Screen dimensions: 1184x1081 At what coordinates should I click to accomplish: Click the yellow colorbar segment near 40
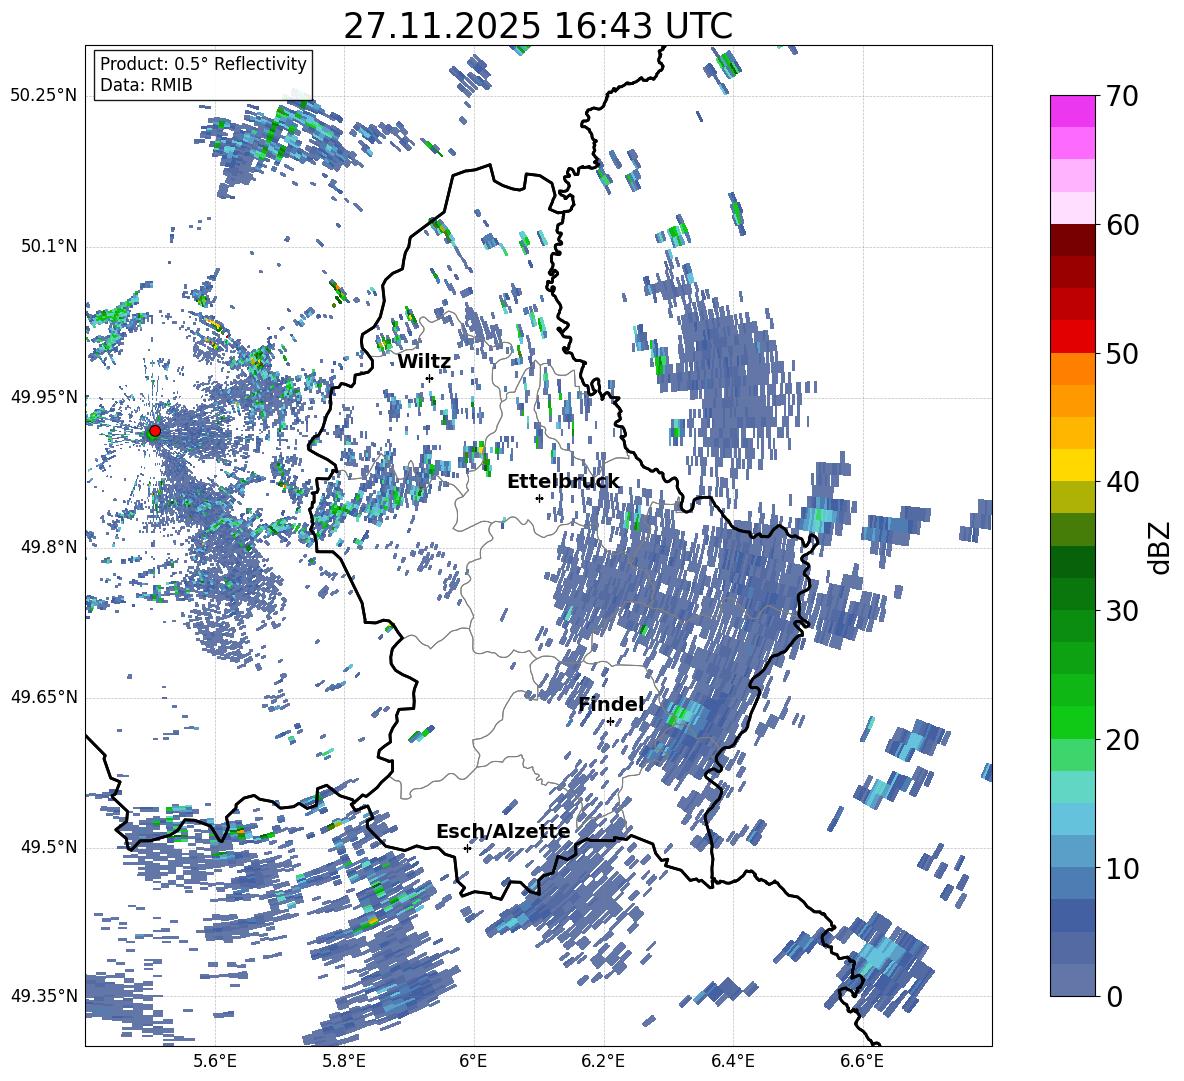(x=1072, y=465)
